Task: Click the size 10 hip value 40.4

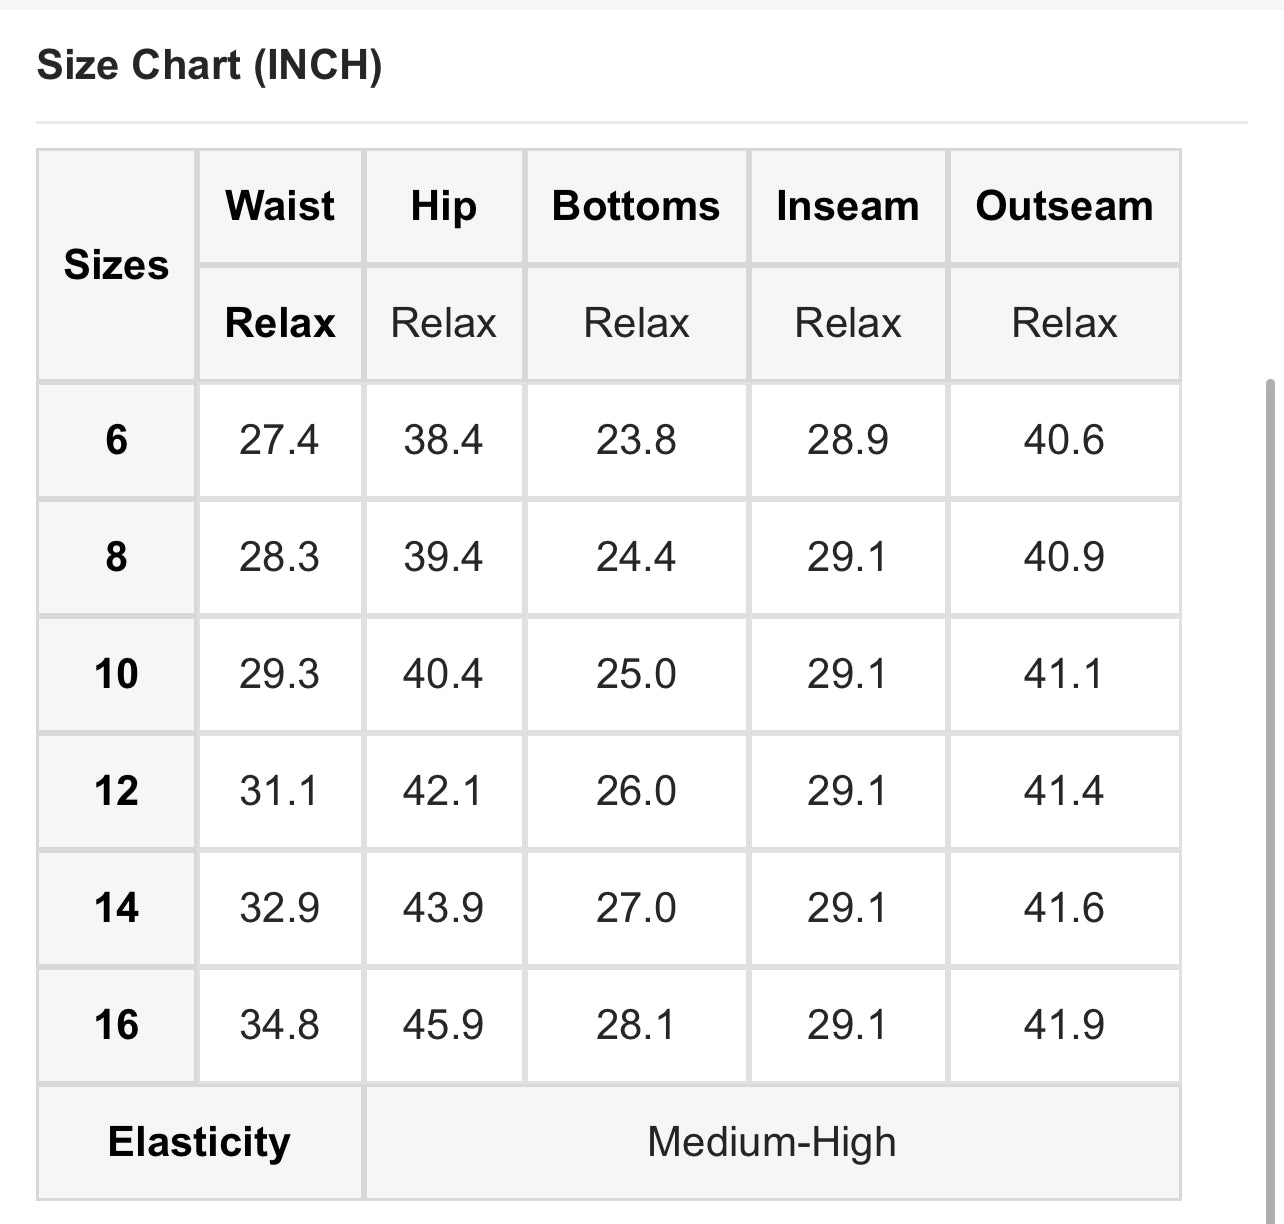Action: click(443, 674)
